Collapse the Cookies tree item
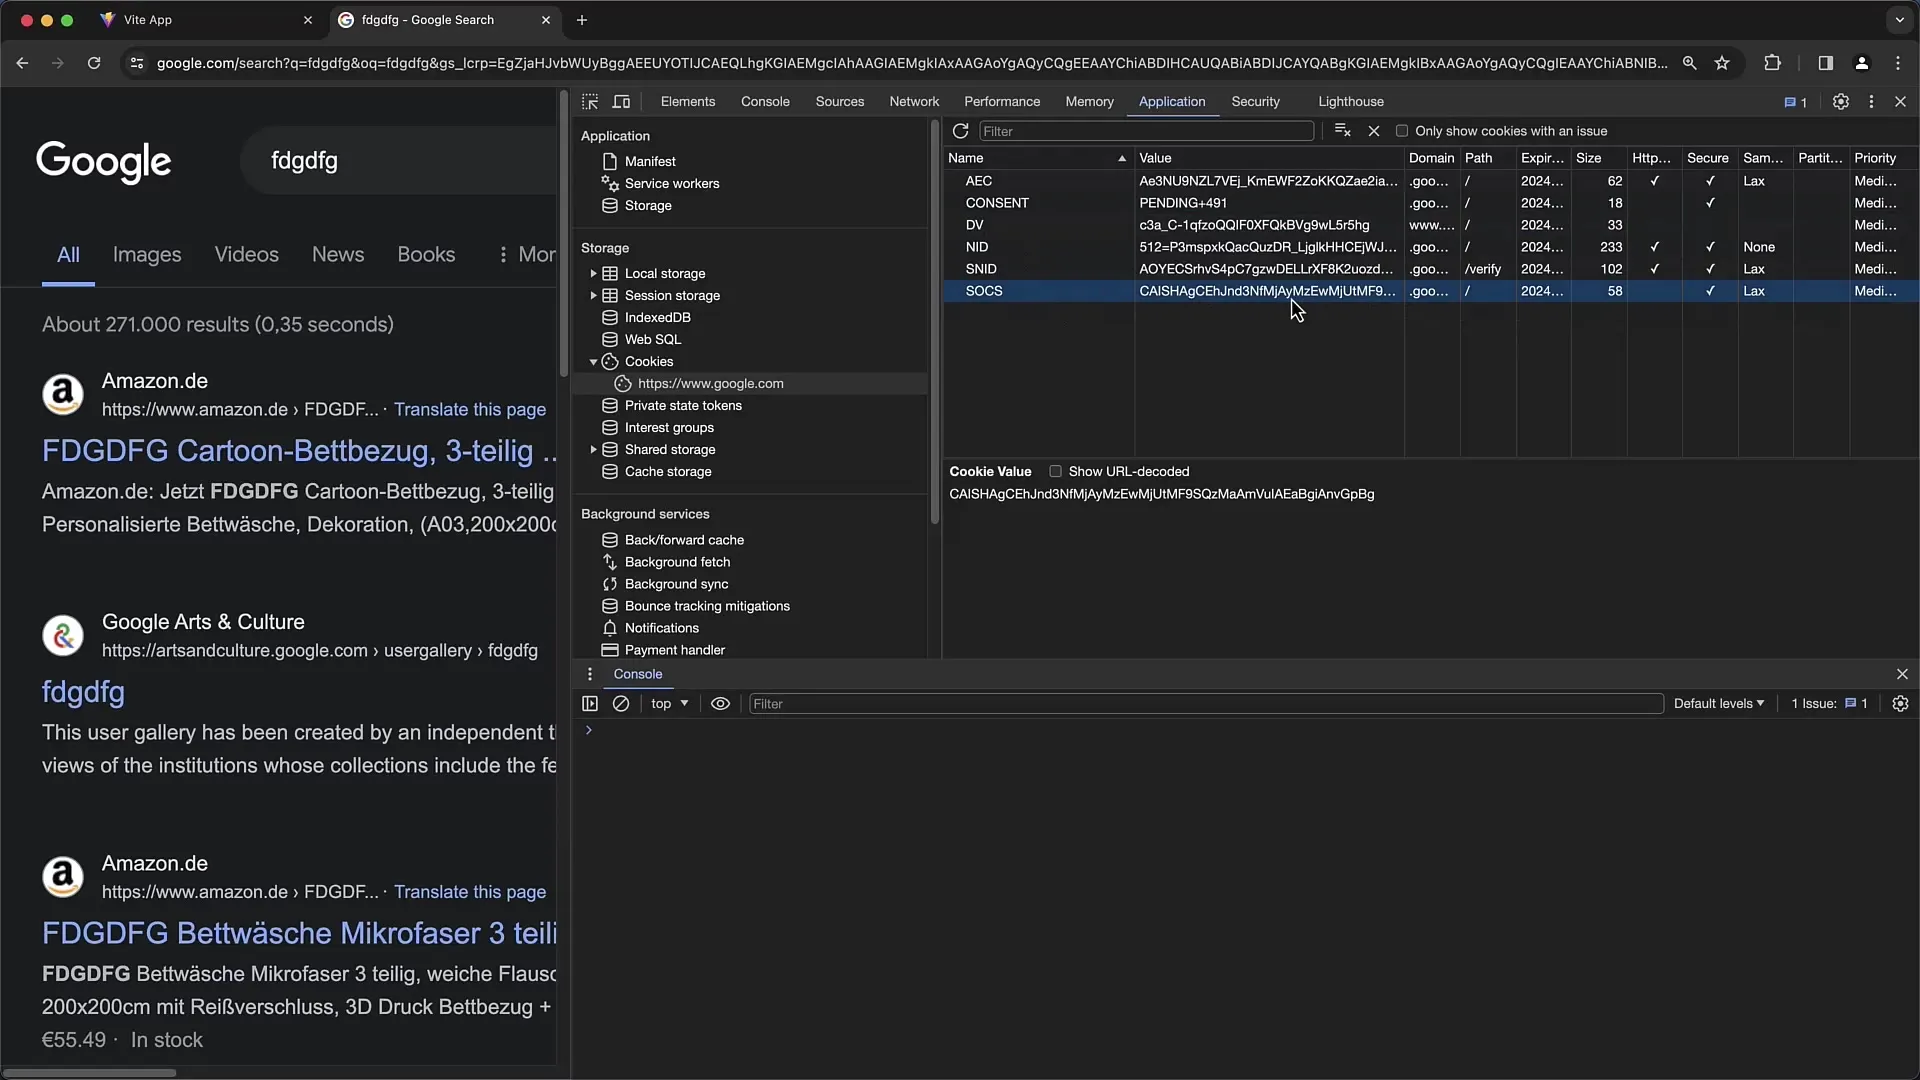 pyautogui.click(x=593, y=362)
